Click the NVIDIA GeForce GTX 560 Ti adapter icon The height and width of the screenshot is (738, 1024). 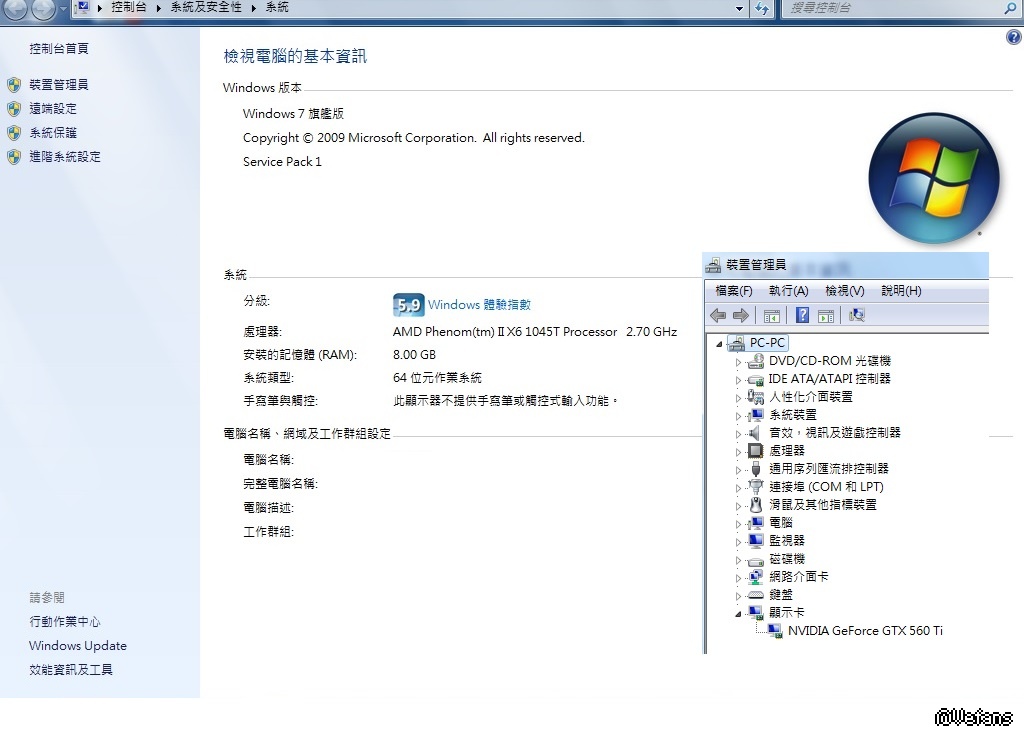775,631
